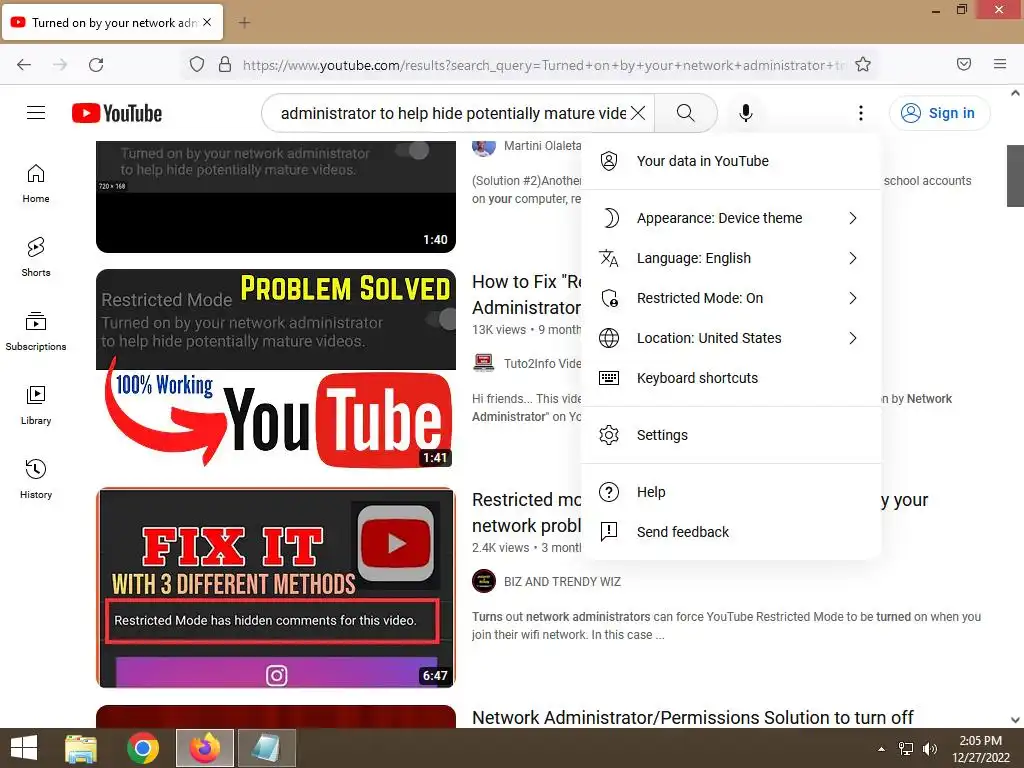The height and width of the screenshot is (768, 1024).
Task: Expand Language: English submenu
Action: (731, 258)
